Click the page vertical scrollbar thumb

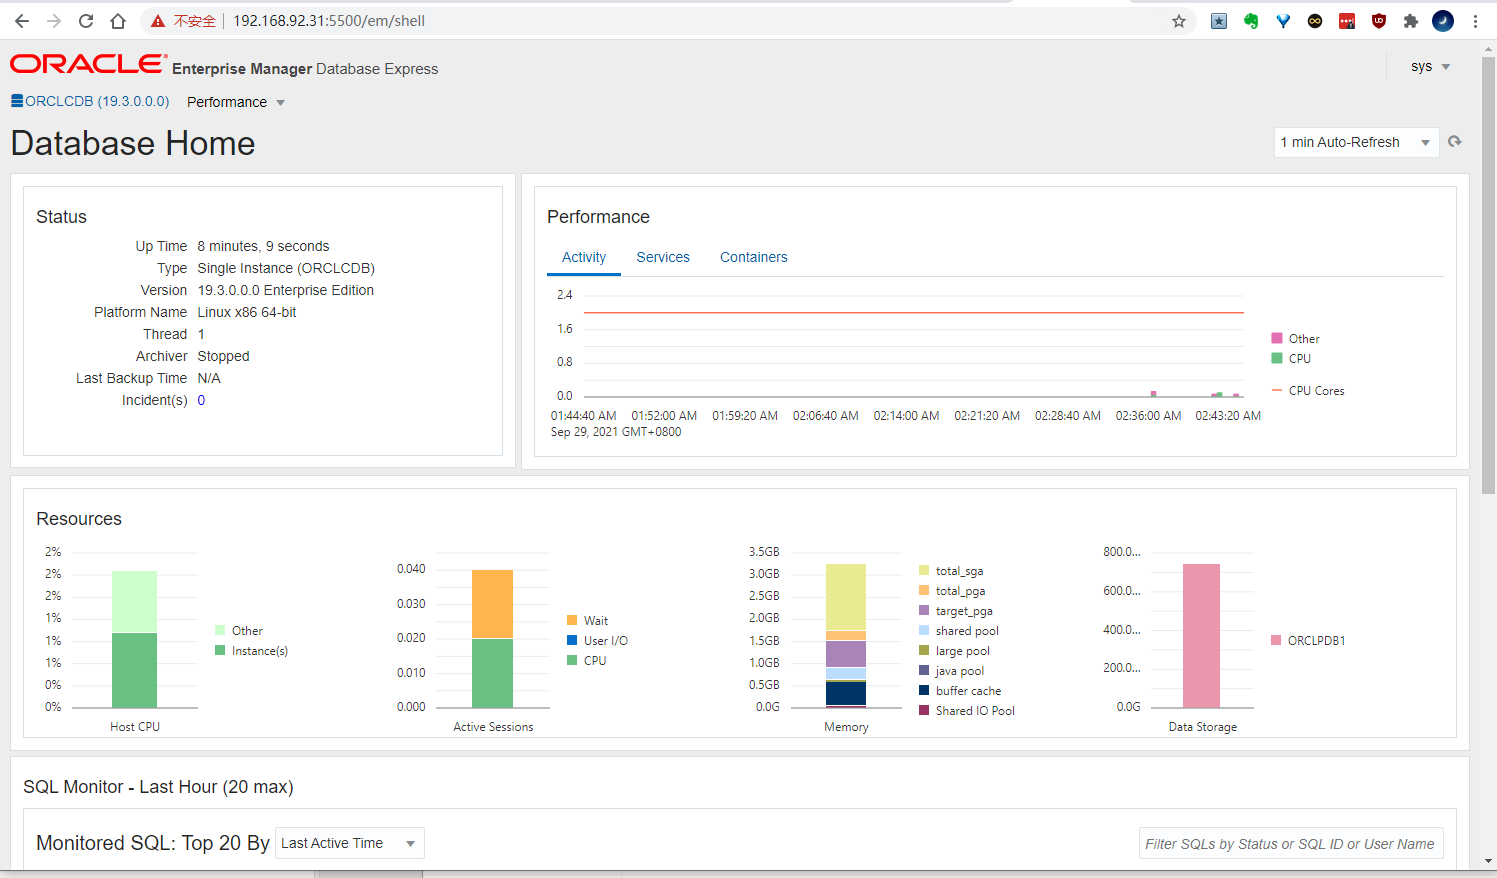pos(1488,275)
